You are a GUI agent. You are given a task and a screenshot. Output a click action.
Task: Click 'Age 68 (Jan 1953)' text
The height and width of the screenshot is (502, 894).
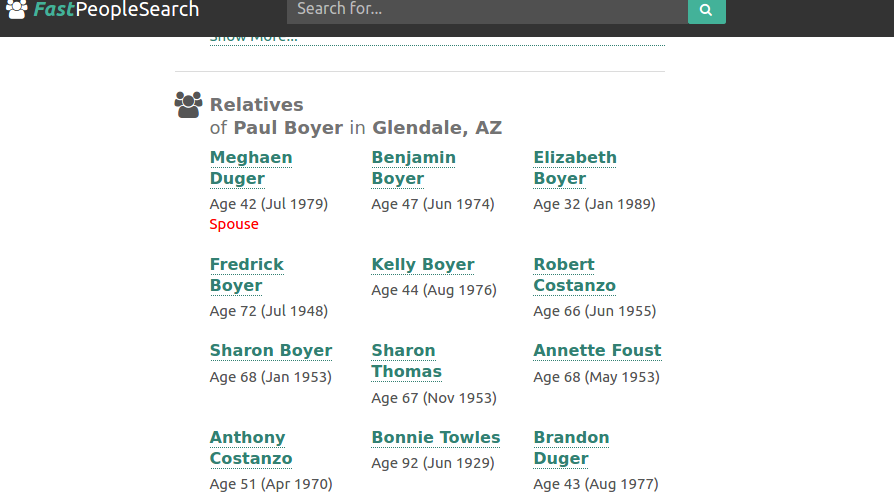click(x=271, y=377)
